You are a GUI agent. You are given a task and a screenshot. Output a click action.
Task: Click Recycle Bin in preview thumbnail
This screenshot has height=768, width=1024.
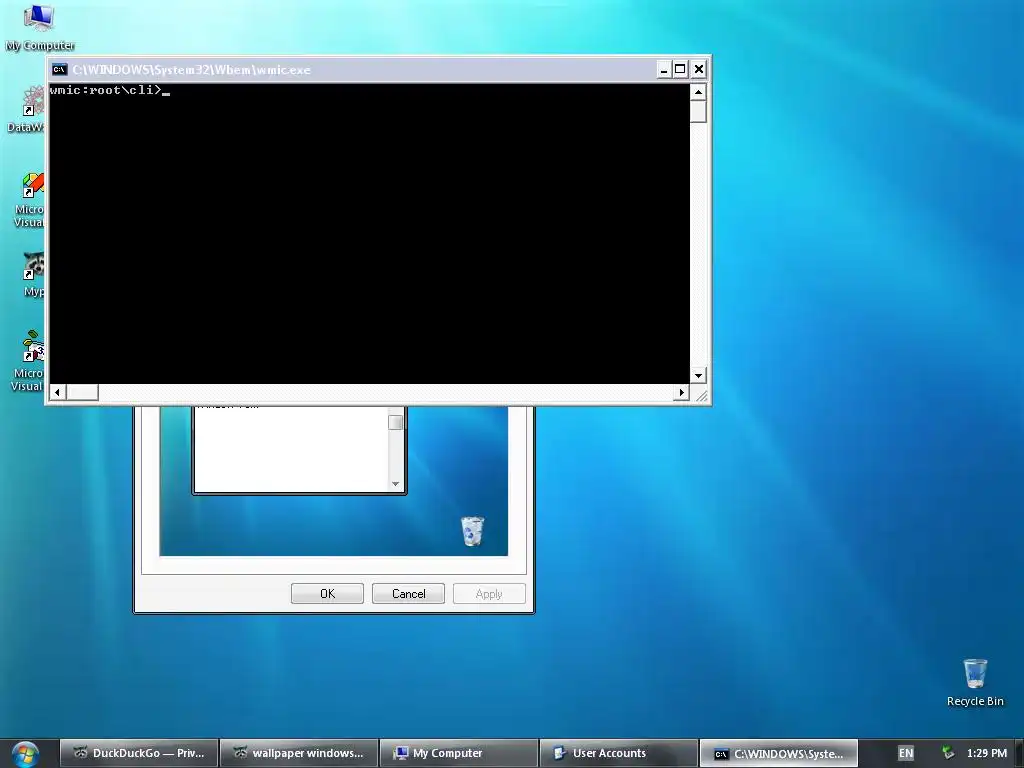(472, 531)
